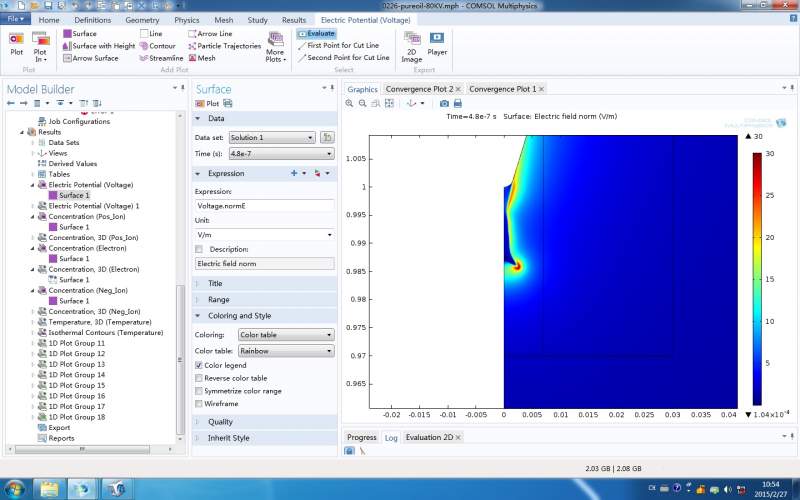The width and height of the screenshot is (800, 500).
Task: Select the Arrow Surface plot tool
Action: coord(90,58)
